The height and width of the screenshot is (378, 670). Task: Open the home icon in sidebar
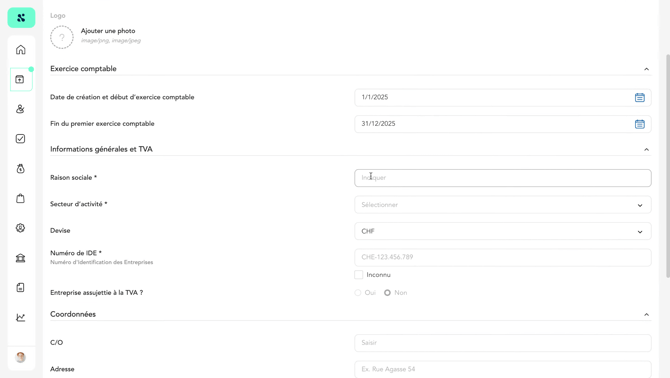(x=21, y=50)
